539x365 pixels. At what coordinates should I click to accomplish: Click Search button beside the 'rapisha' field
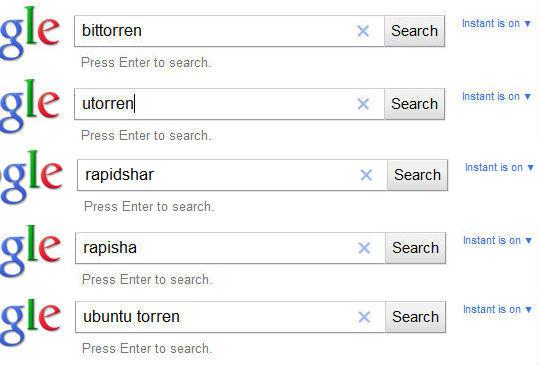click(x=415, y=248)
